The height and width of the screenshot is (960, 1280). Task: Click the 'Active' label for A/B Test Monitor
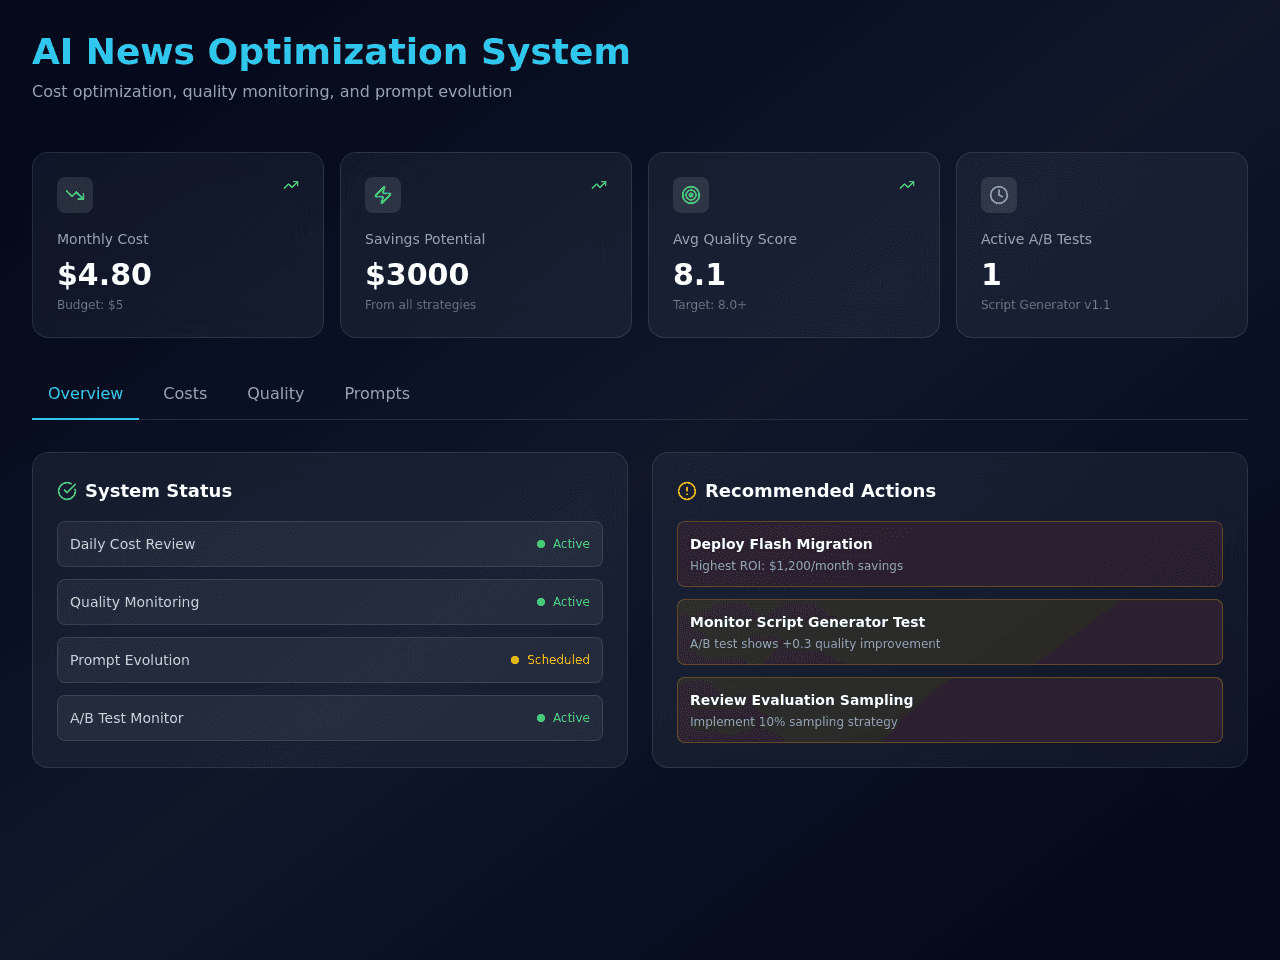[x=571, y=718]
